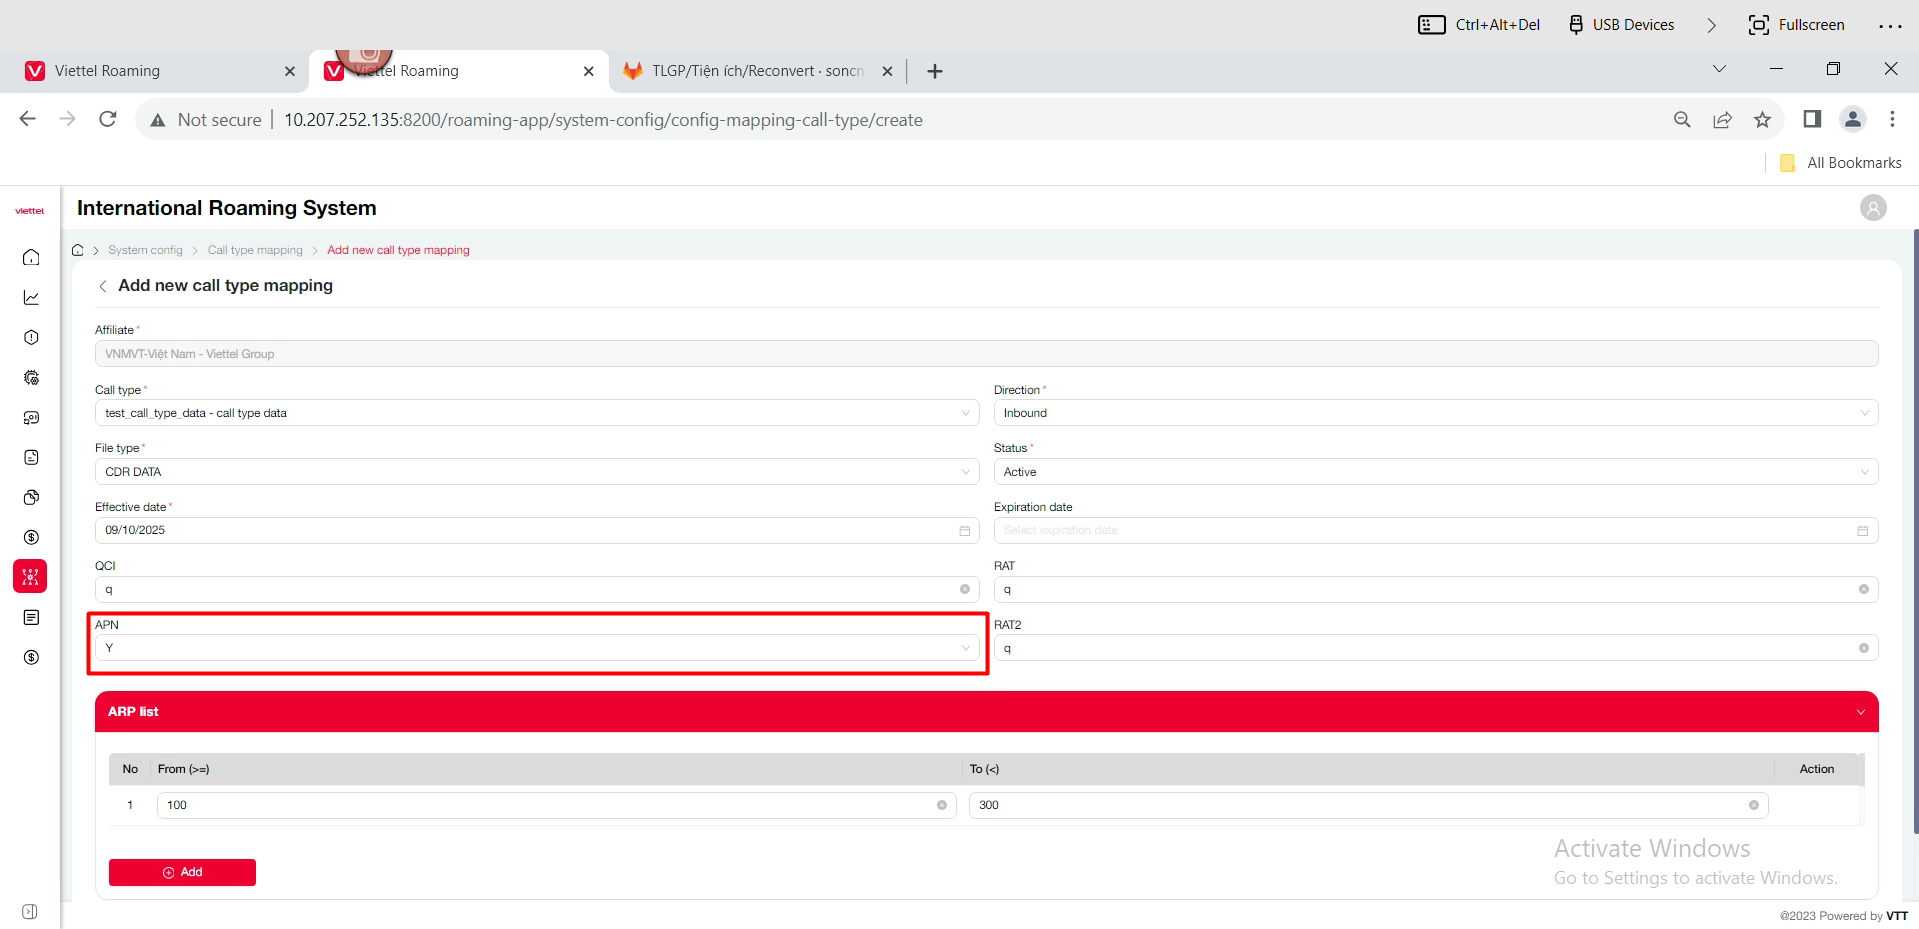Viewport: 1919px width, 929px height.
Task: Expand the Direction dropdown showing Inbound
Action: (x=1435, y=413)
